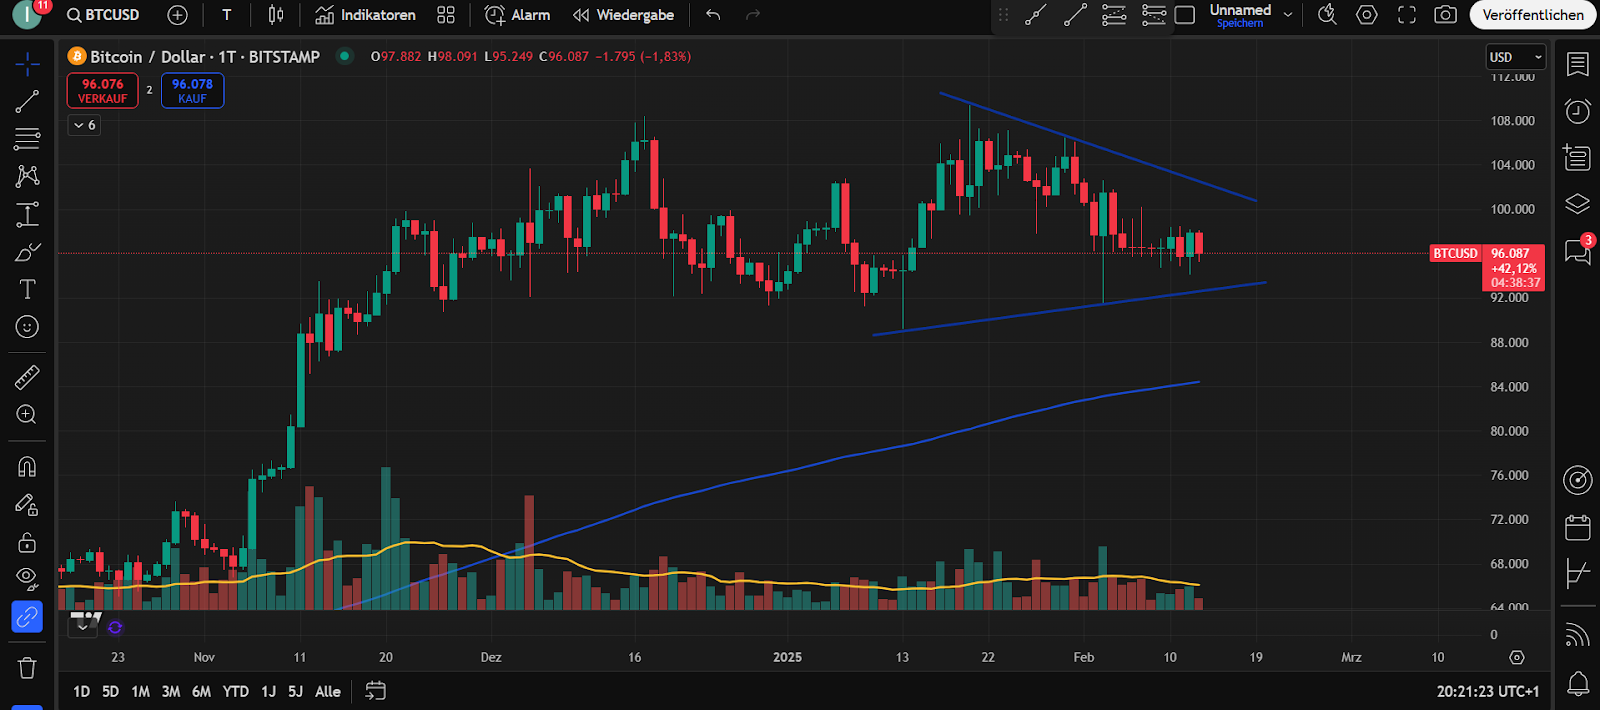The image size is (1600, 710).
Task: Select the trend line tool in left sidebar
Action: tap(27, 101)
